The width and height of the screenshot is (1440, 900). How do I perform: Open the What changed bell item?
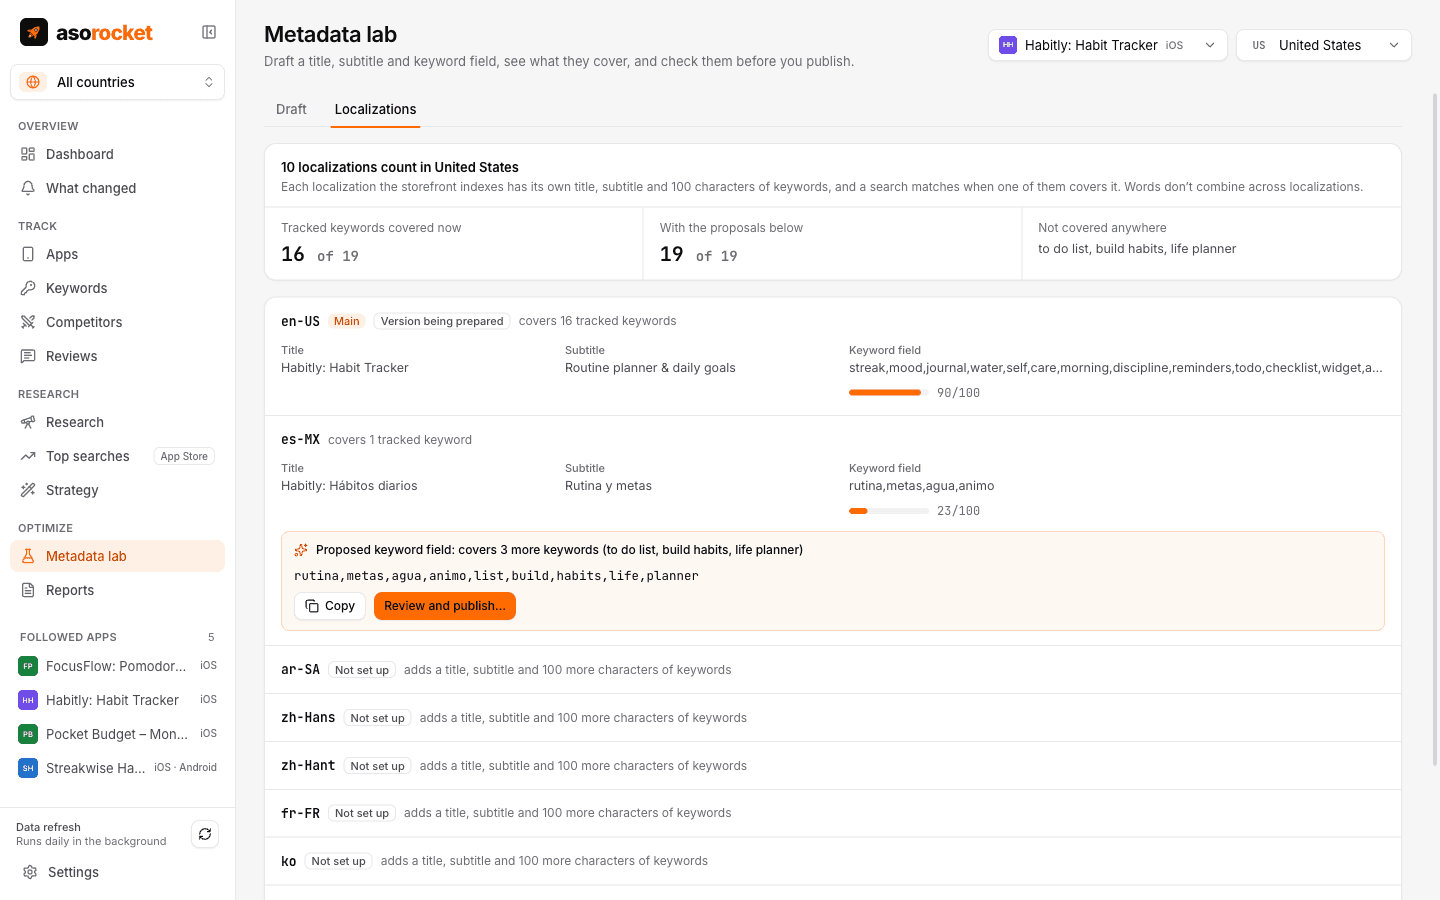click(117, 188)
